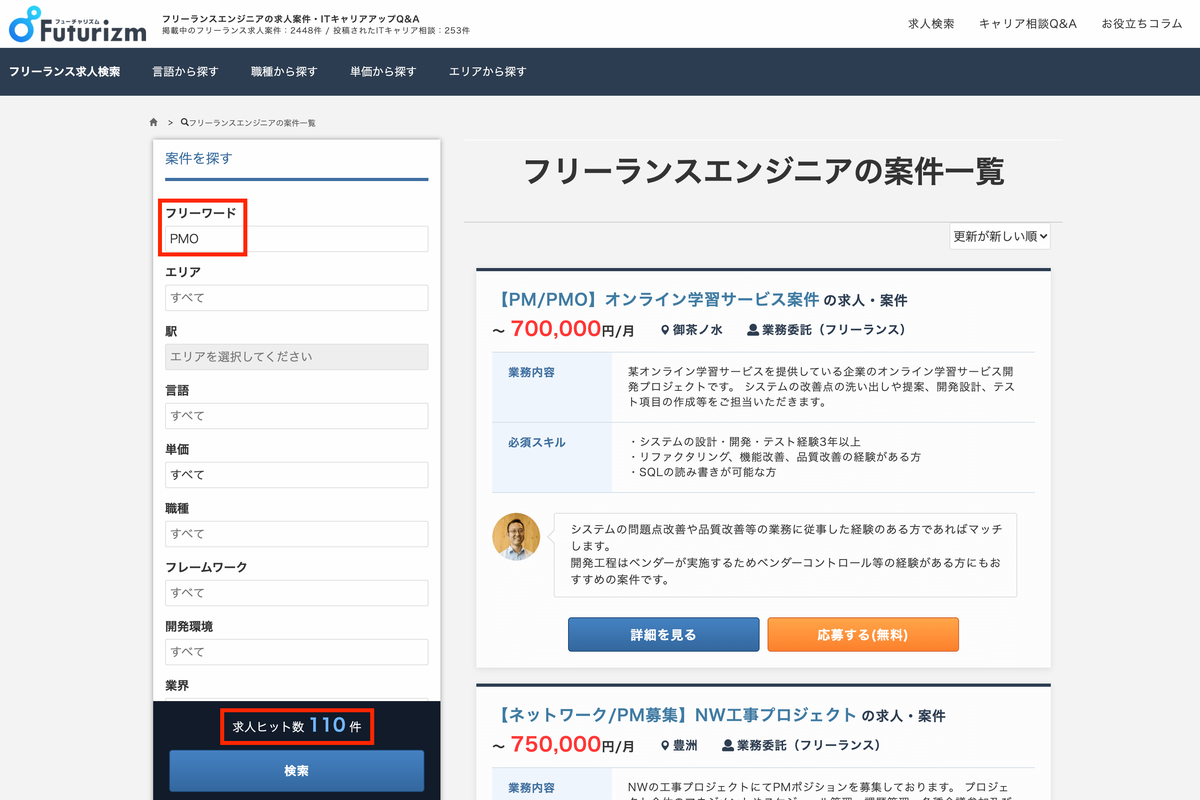Open キャリア相談Q&A in top navigation
This screenshot has width=1200, height=800.
coord(1028,24)
